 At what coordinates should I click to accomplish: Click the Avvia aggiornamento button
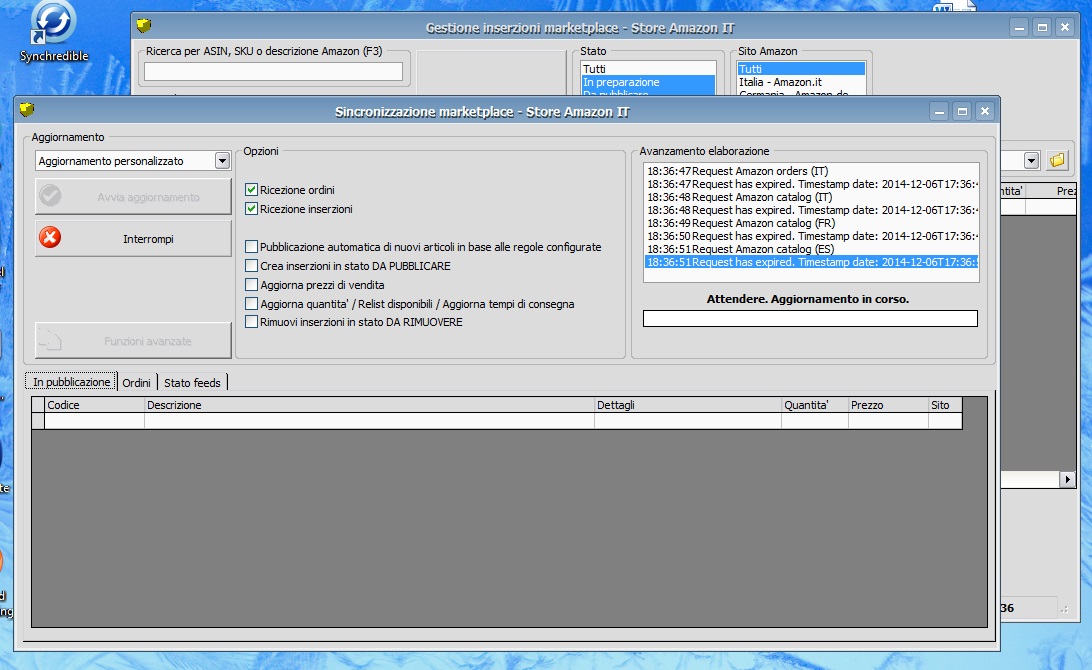(133, 197)
